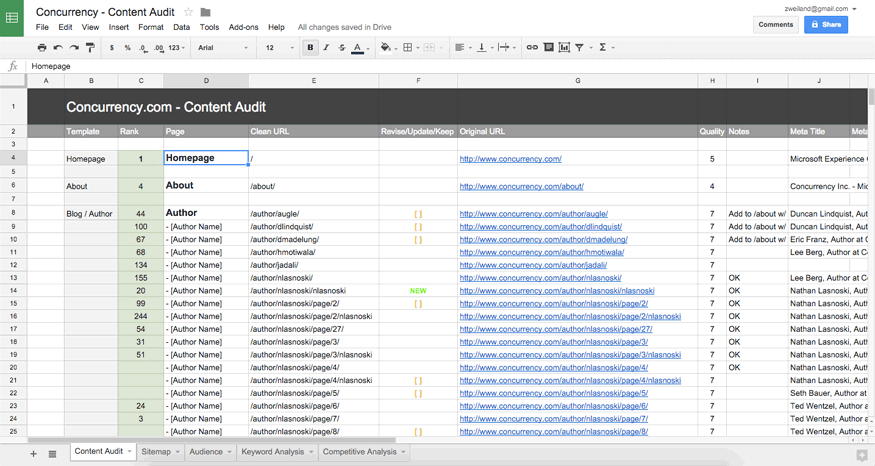The width and height of the screenshot is (875, 466).
Task: Open the Data menu
Action: (181, 27)
